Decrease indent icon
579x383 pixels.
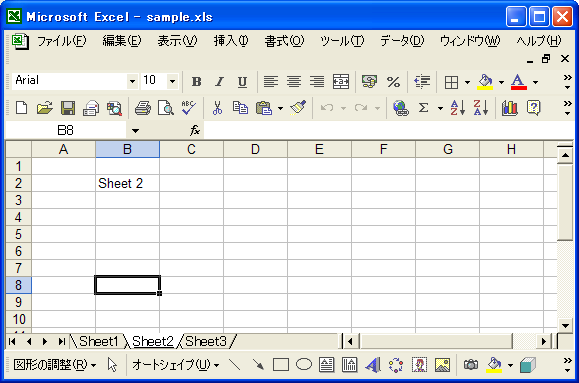coord(422,82)
